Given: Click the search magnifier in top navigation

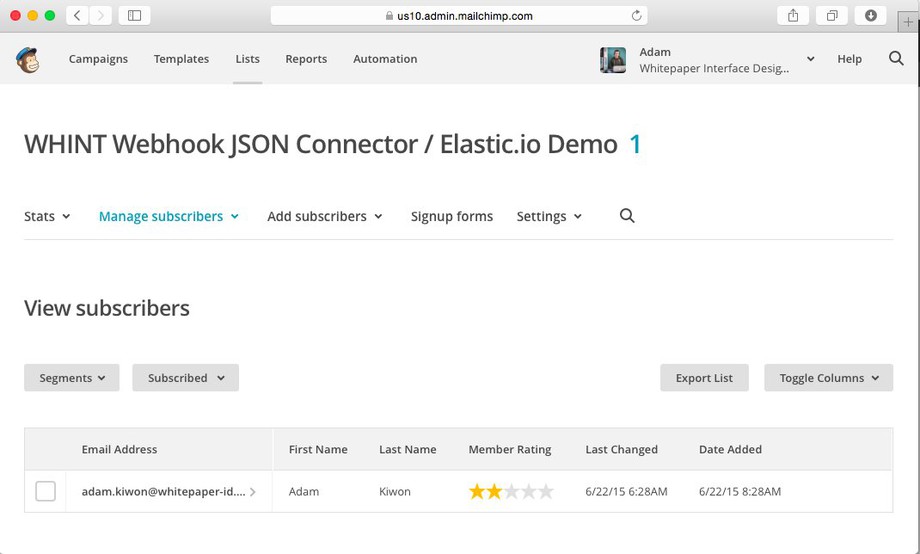Looking at the screenshot, I should (896, 58).
